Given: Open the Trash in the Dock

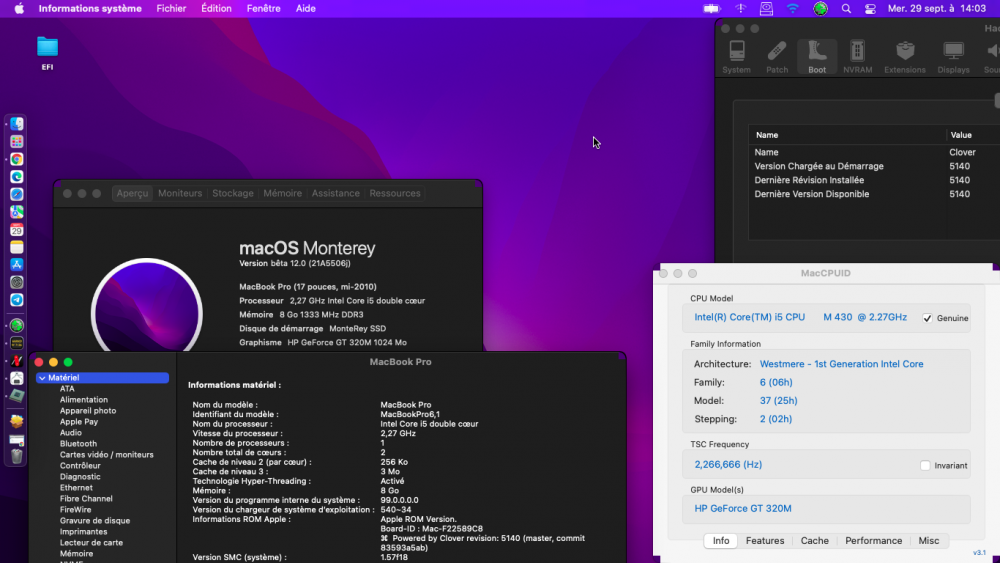Looking at the screenshot, I should tap(17, 456).
